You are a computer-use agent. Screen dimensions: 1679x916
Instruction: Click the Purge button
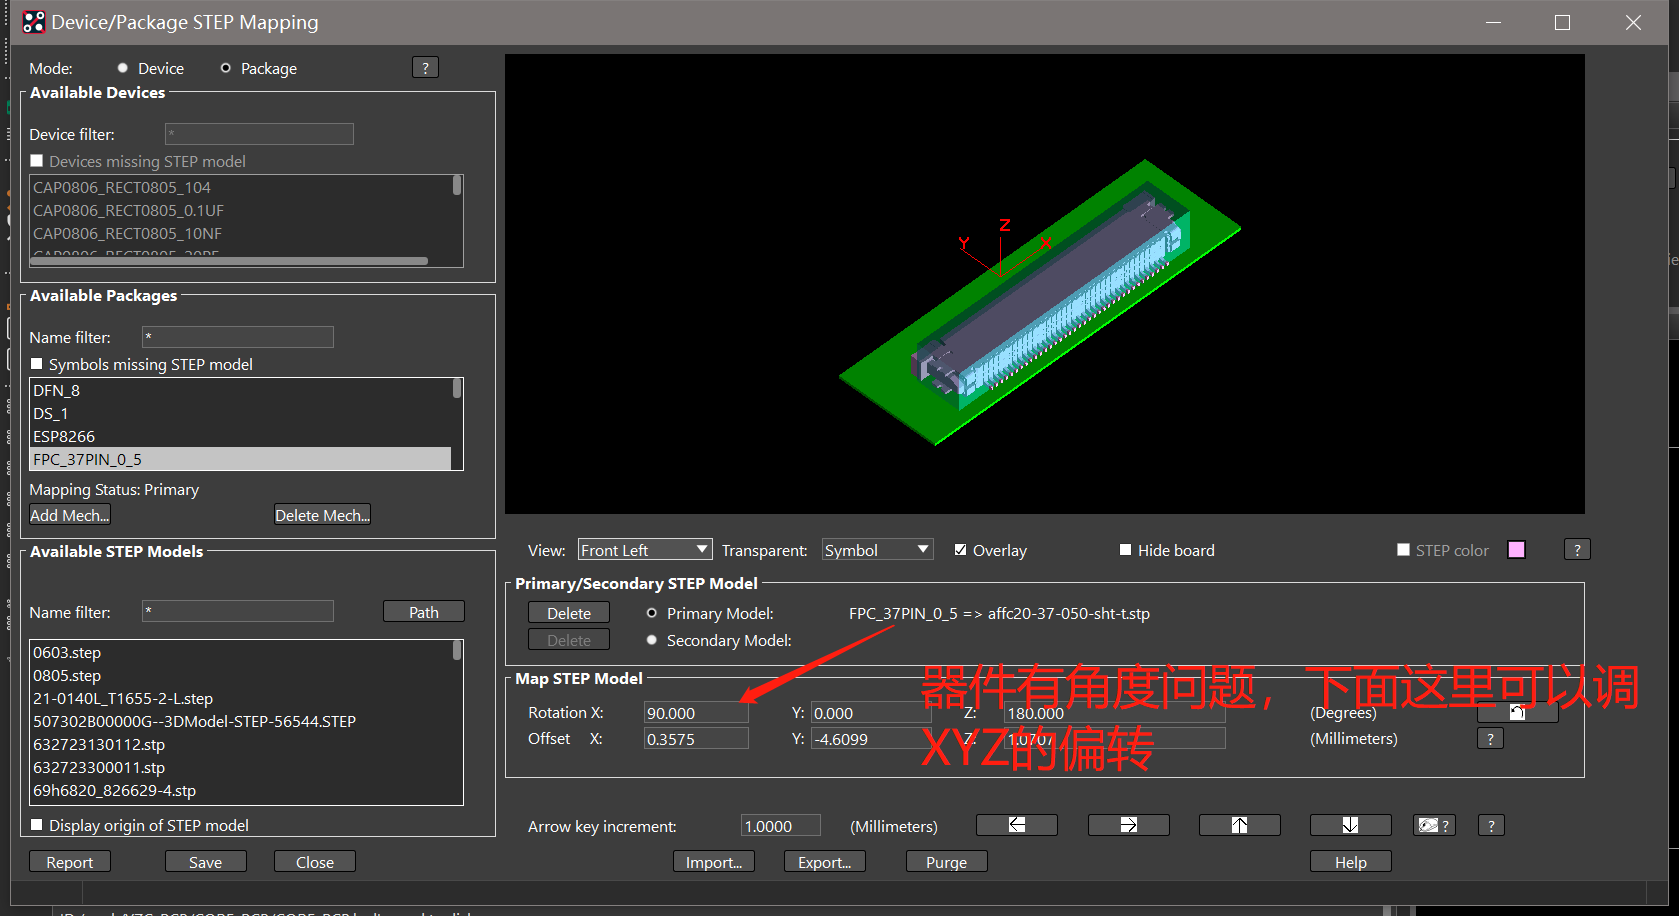(x=947, y=862)
